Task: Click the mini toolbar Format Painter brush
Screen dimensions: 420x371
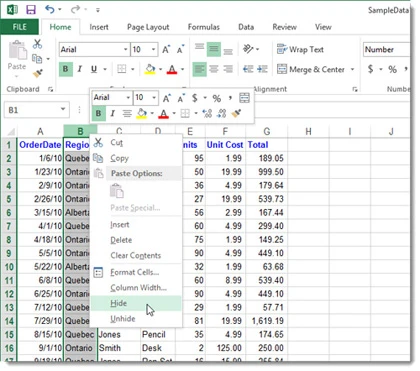Action: [x=236, y=113]
